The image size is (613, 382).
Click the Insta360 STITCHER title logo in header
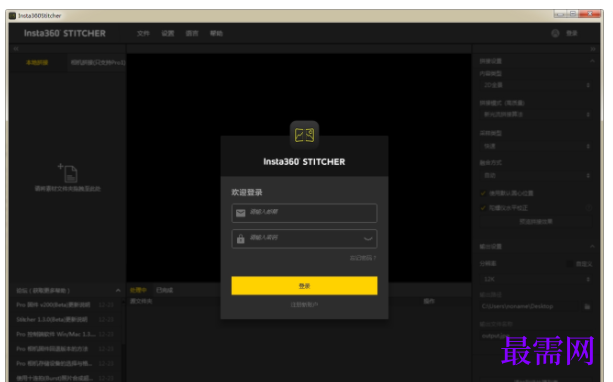pyautogui.click(x=65, y=33)
